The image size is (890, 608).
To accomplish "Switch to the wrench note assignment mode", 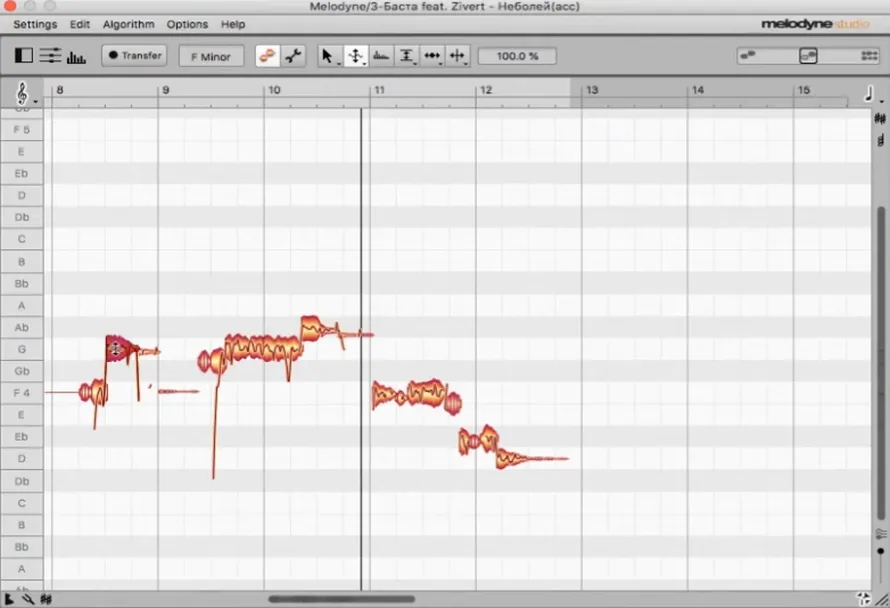I will [293, 56].
